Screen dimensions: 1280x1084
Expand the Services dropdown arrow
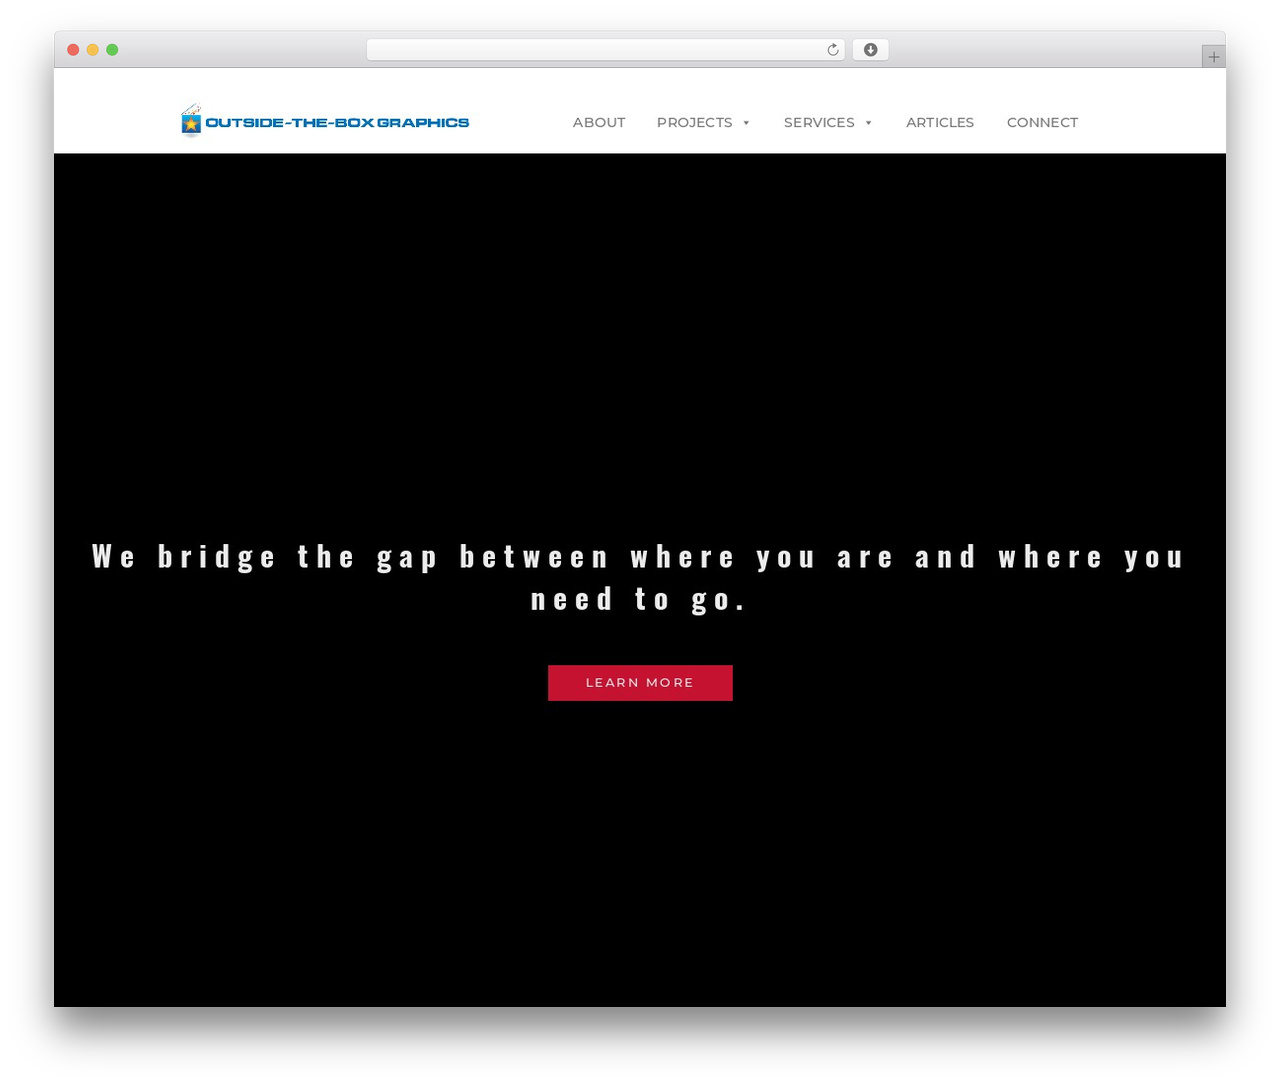[868, 123]
